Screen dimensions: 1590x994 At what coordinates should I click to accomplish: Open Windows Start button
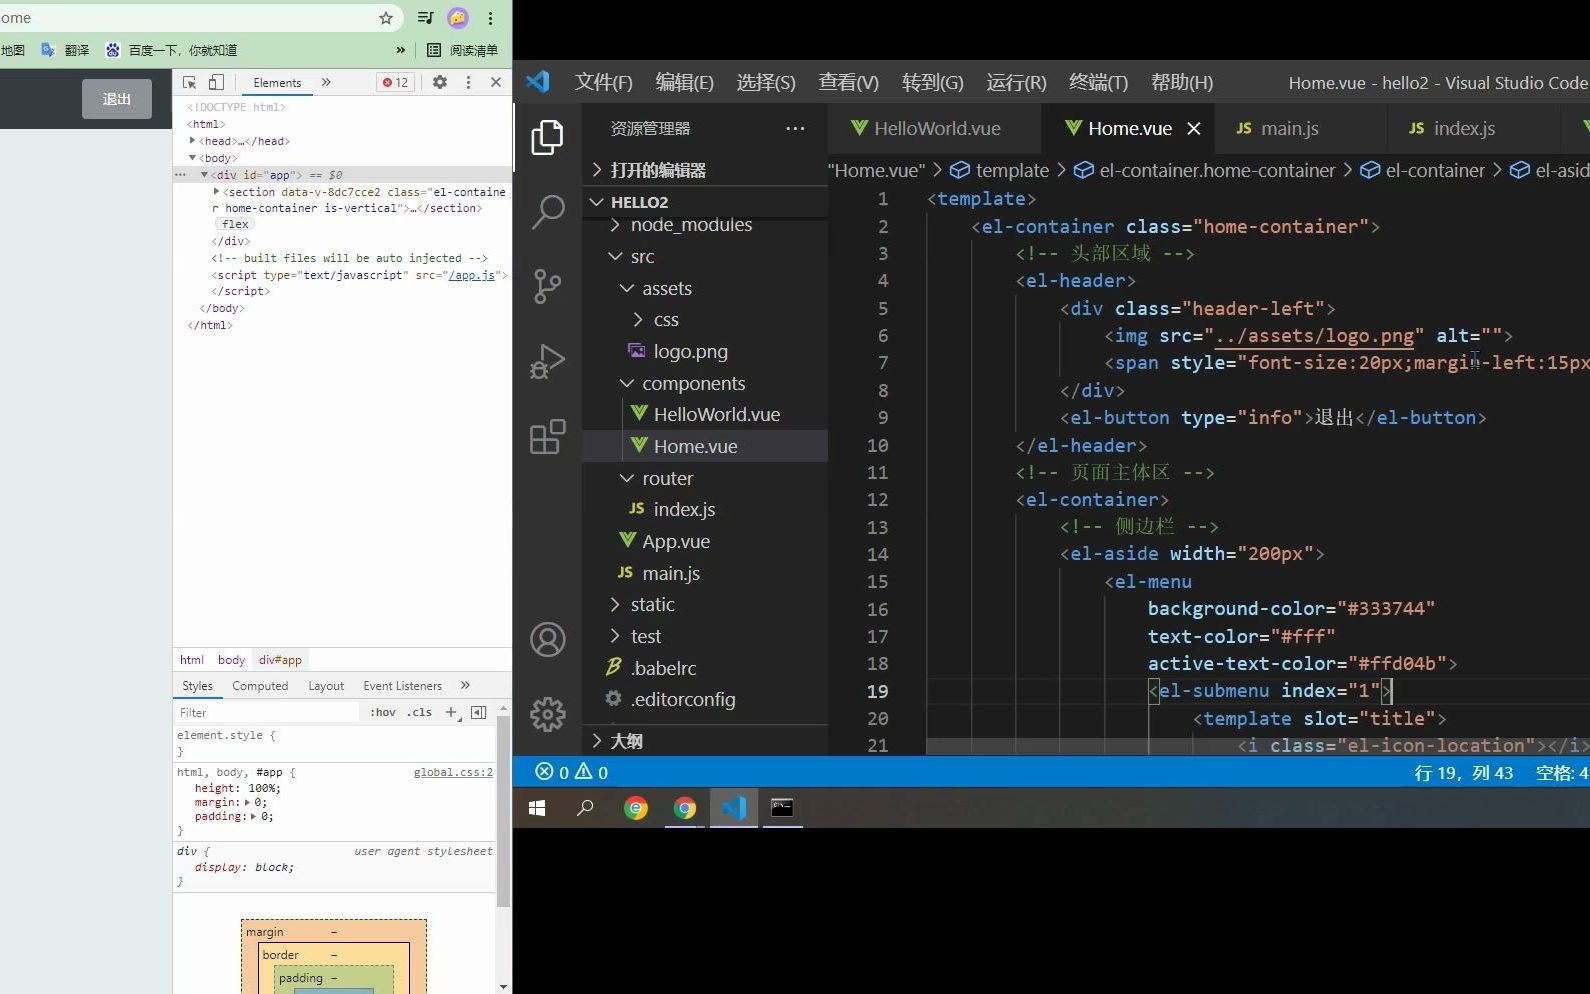click(537, 808)
